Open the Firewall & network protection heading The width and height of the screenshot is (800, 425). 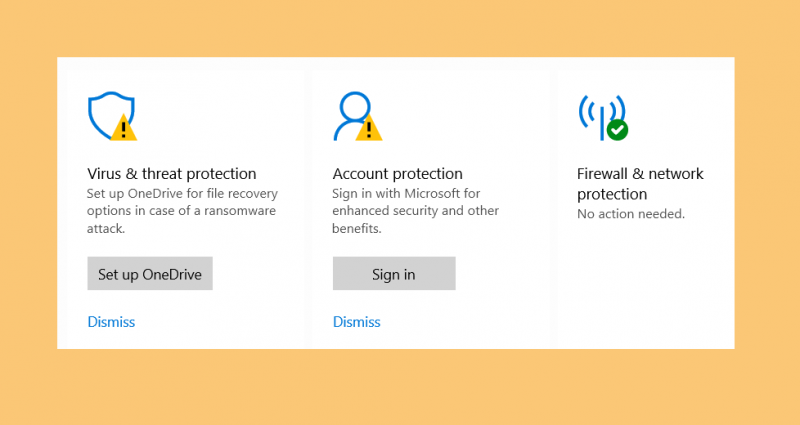640,184
